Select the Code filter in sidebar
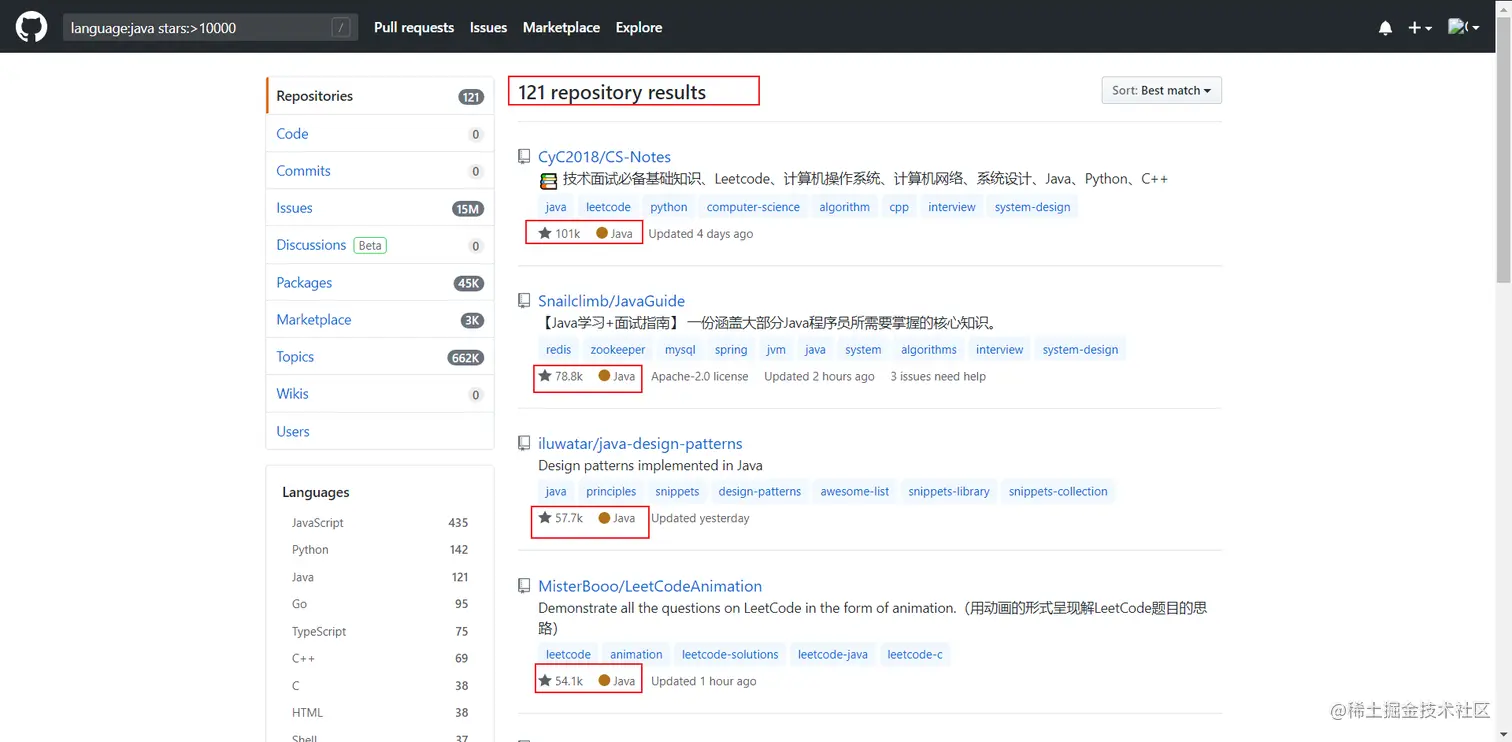Image resolution: width=1512 pixels, height=742 pixels. [x=380, y=133]
